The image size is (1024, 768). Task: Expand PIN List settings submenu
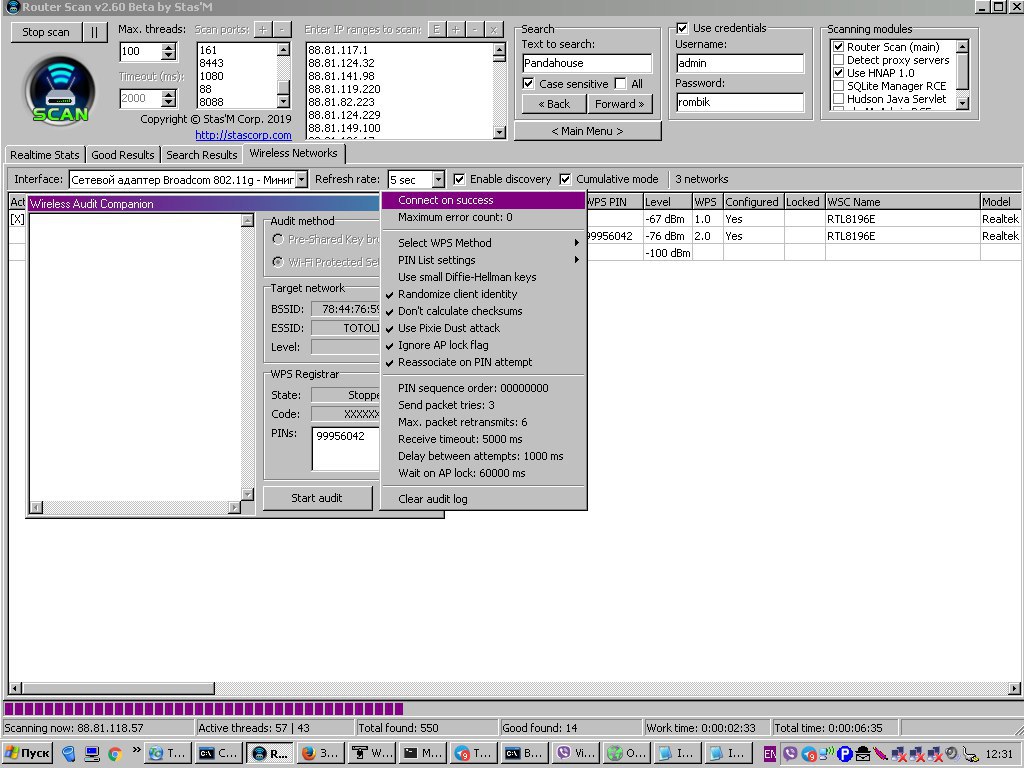coord(483,260)
